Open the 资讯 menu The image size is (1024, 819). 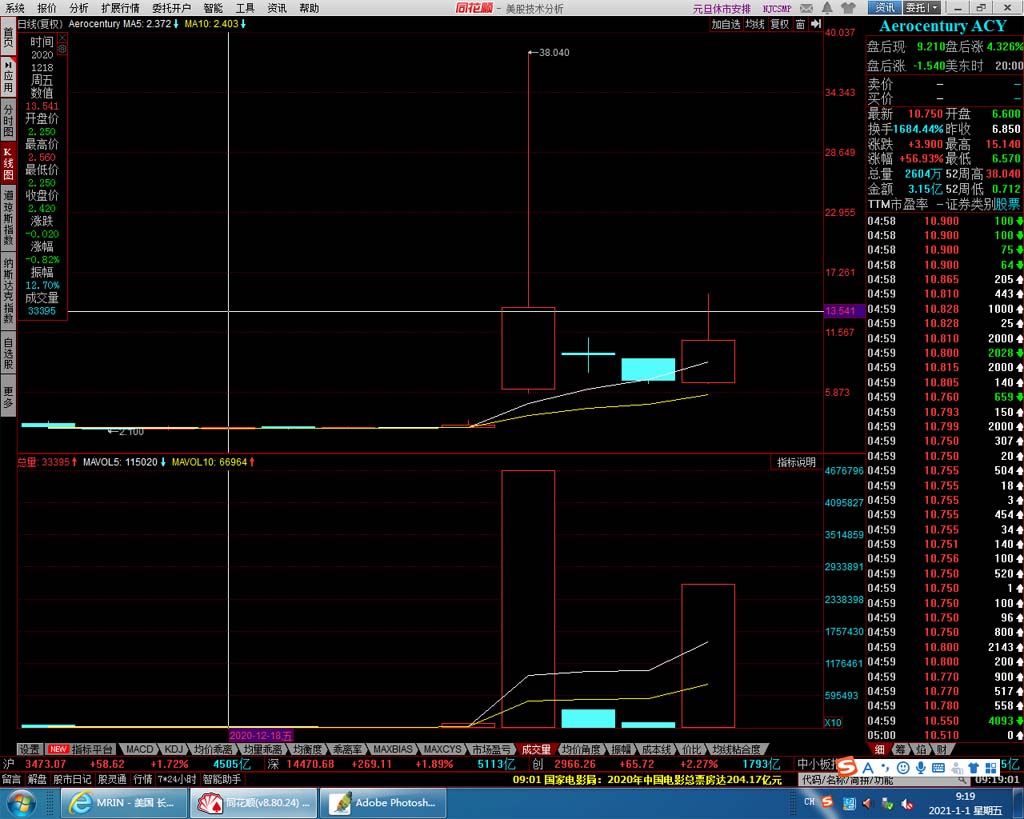coord(277,8)
